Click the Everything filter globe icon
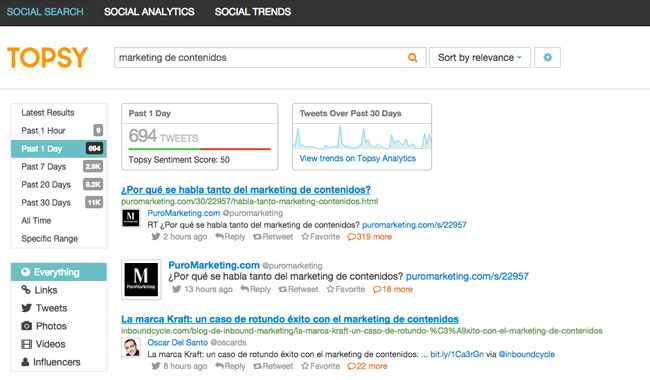Image resolution: width=650 pixels, height=380 pixels. [26, 272]
